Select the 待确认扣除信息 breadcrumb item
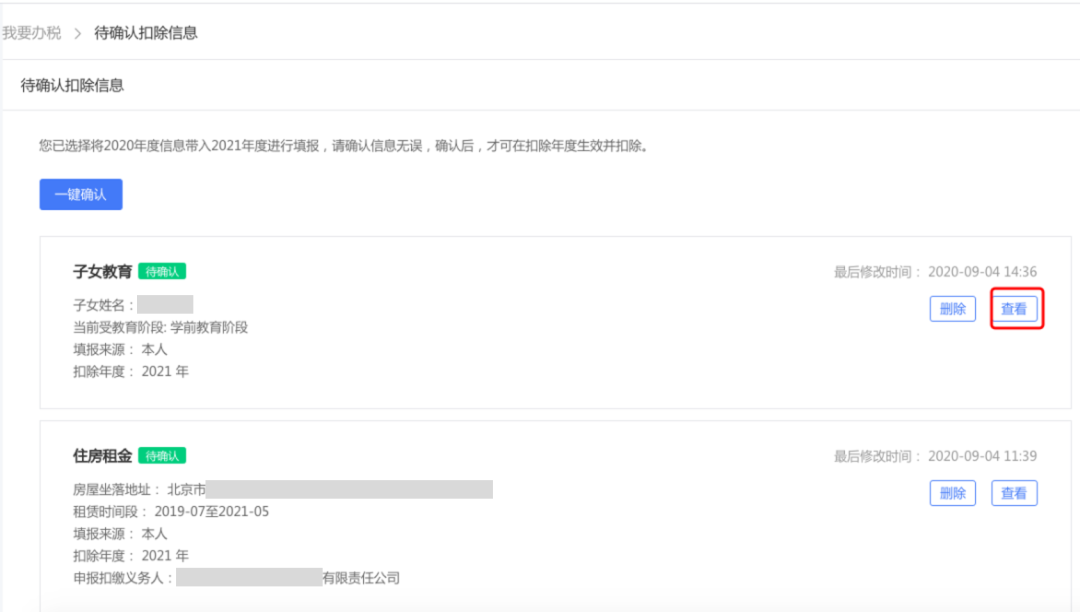 pos(146,33)
